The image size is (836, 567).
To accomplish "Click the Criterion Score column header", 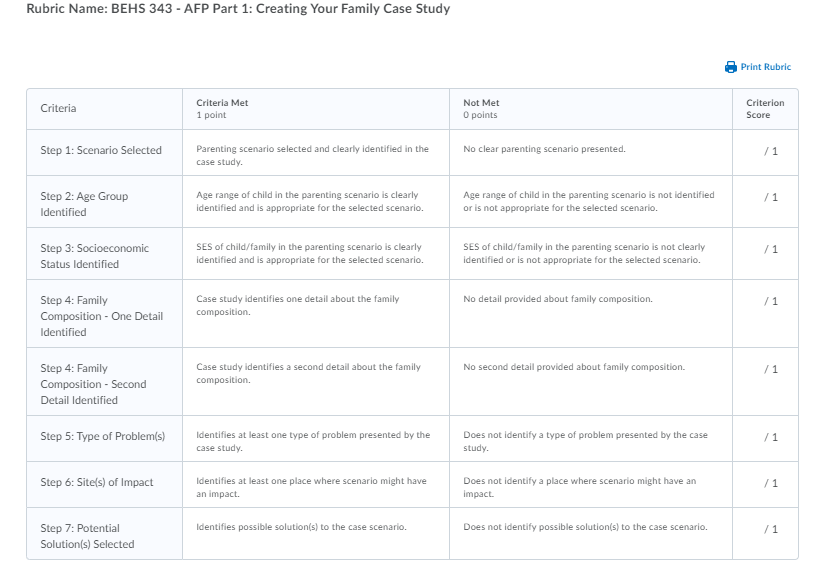I will [x=765, y=109].
